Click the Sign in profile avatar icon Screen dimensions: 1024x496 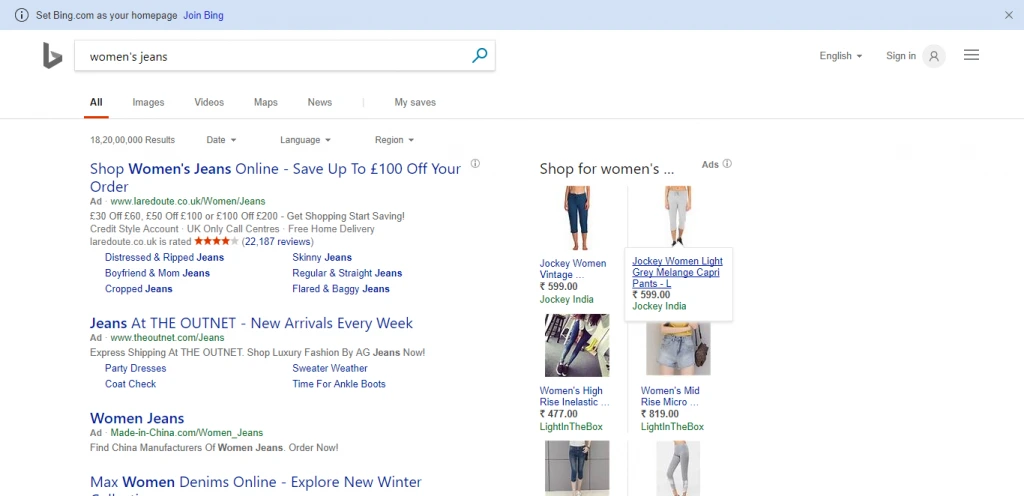[933, 56]
